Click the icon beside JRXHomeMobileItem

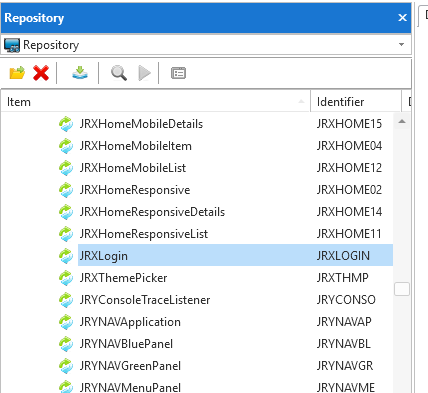click(66, 146)
